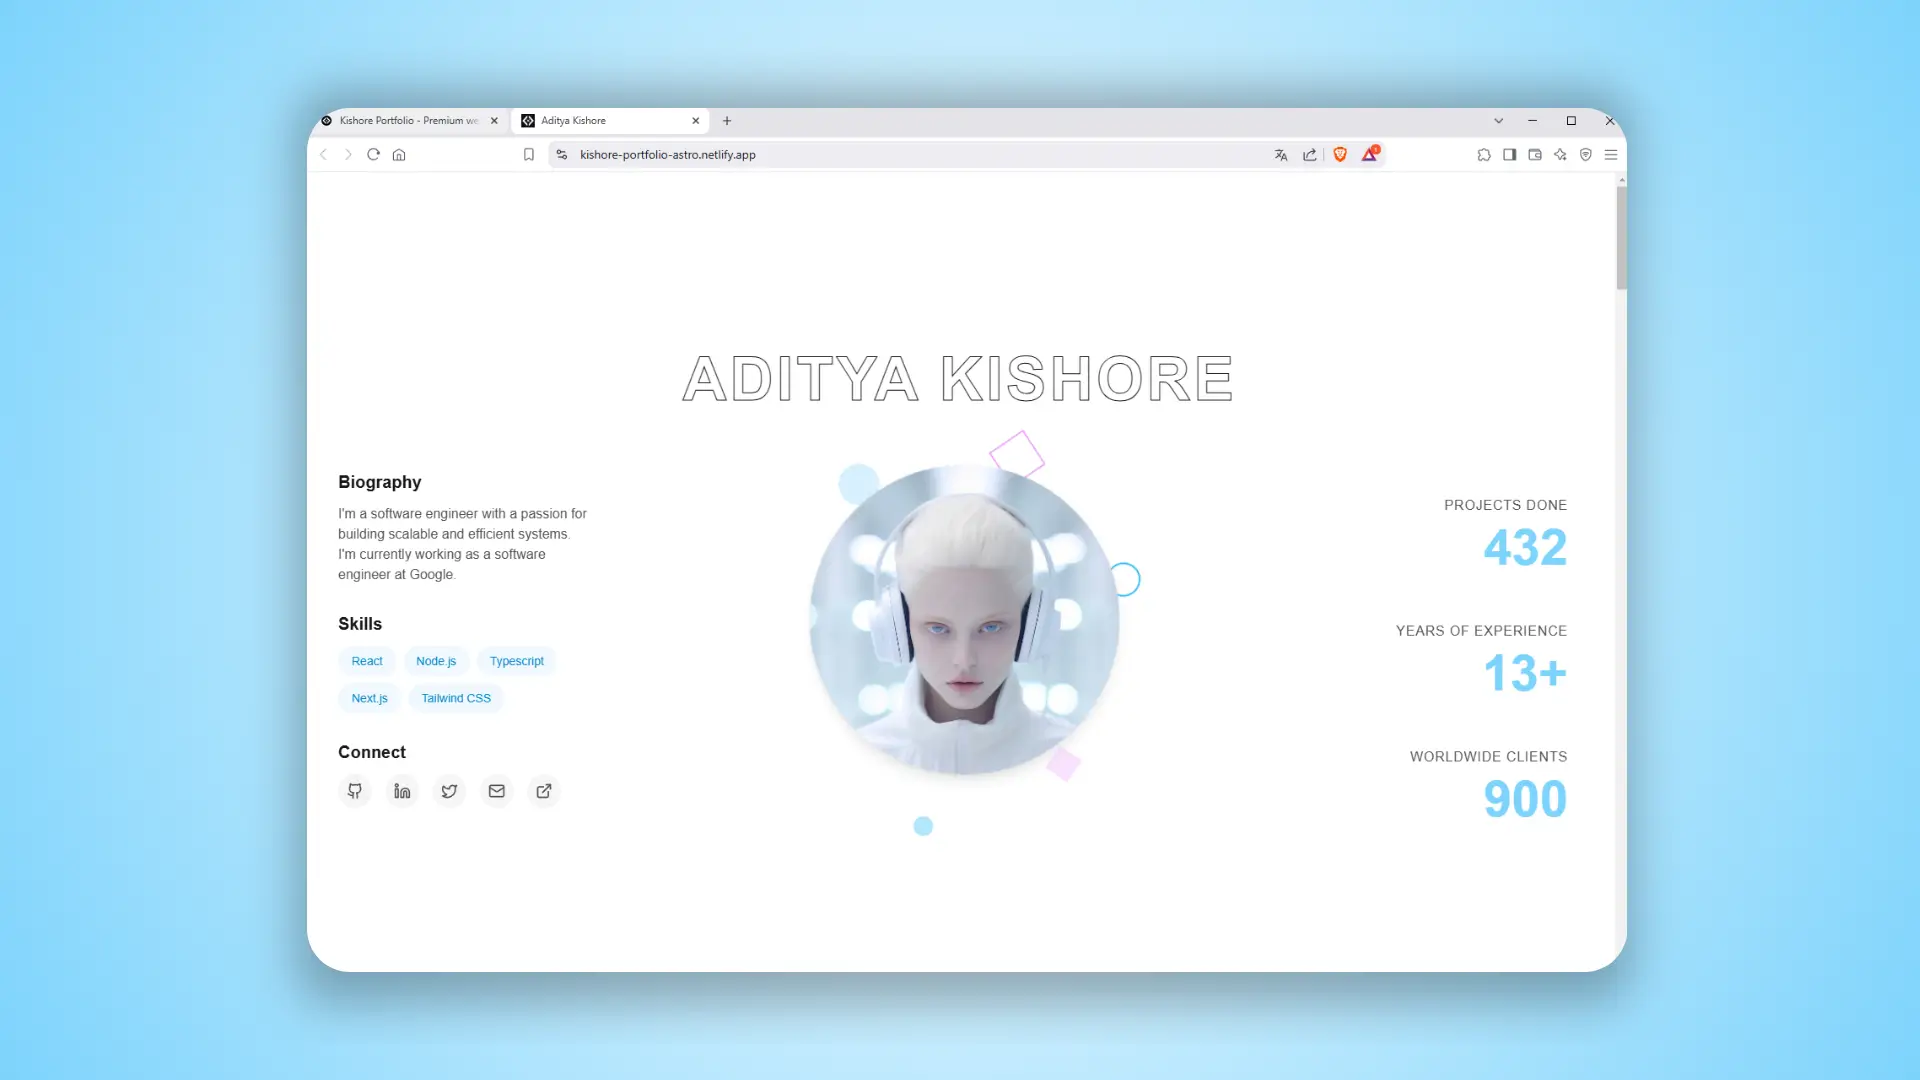Click the Biography heading

[x=380, y=482]
